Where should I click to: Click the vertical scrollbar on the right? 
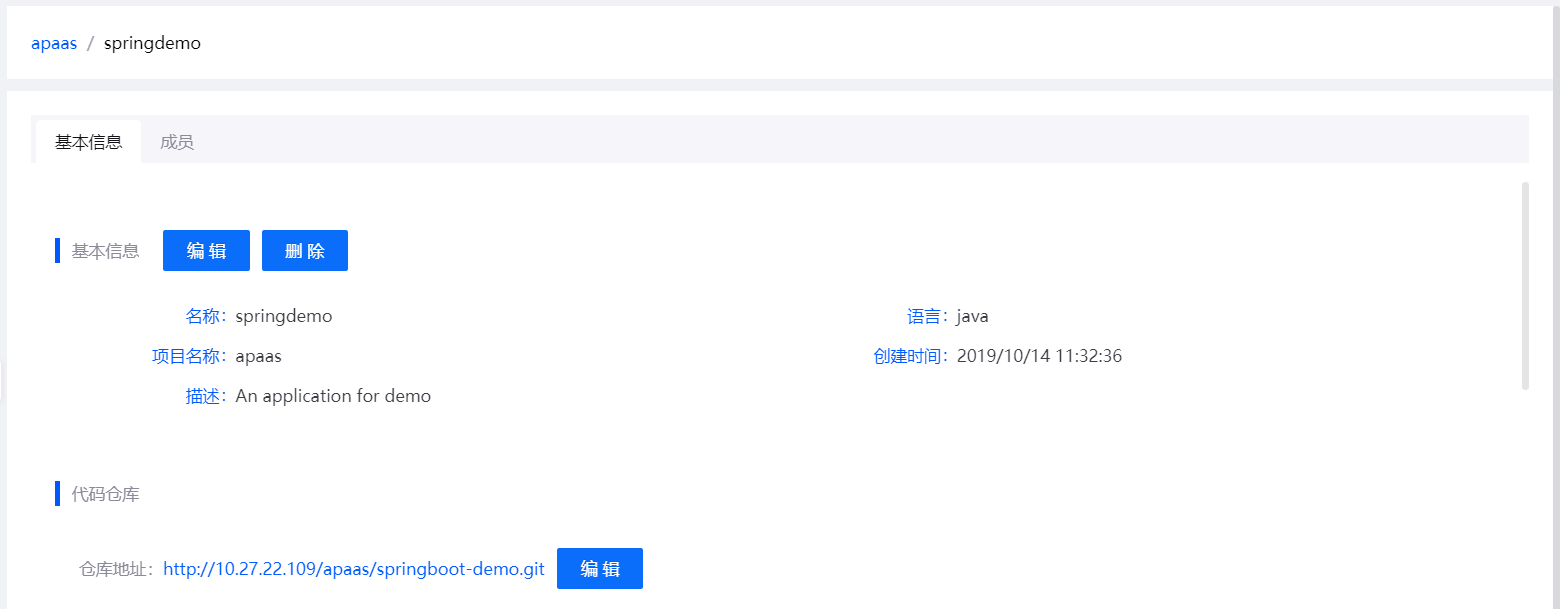(x=1524, y=286)
